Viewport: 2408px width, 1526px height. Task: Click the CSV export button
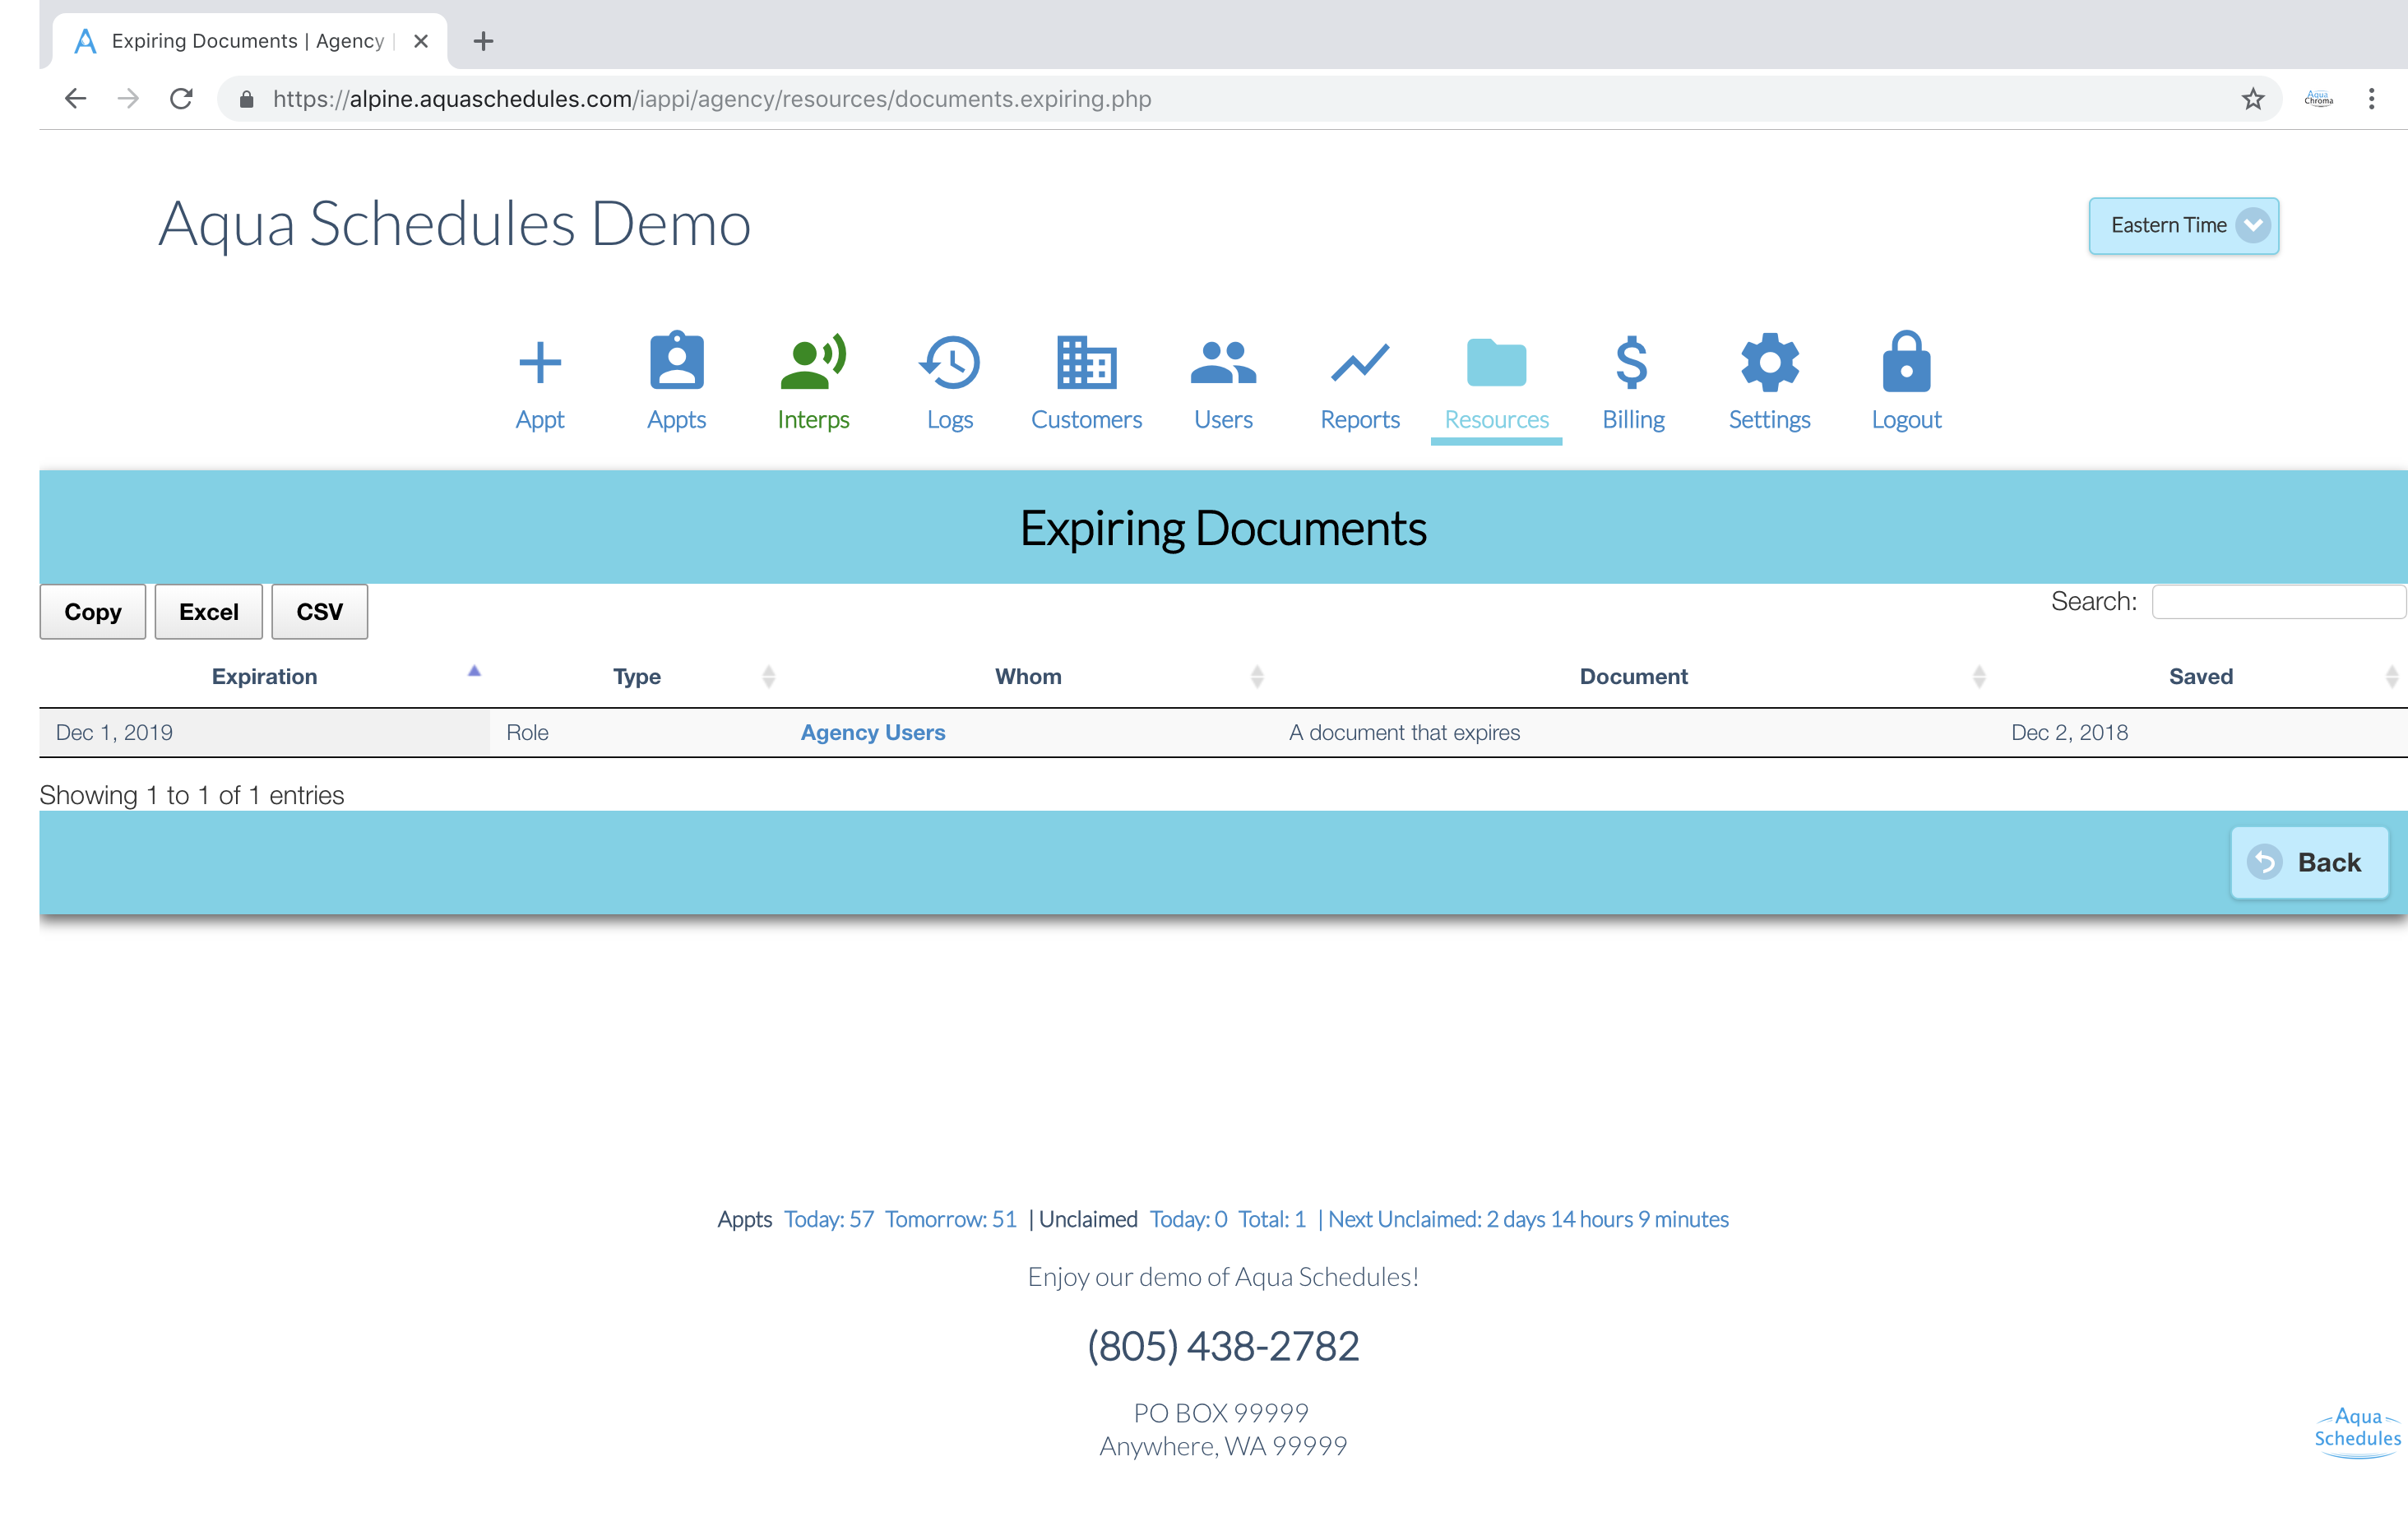point(319,612)
